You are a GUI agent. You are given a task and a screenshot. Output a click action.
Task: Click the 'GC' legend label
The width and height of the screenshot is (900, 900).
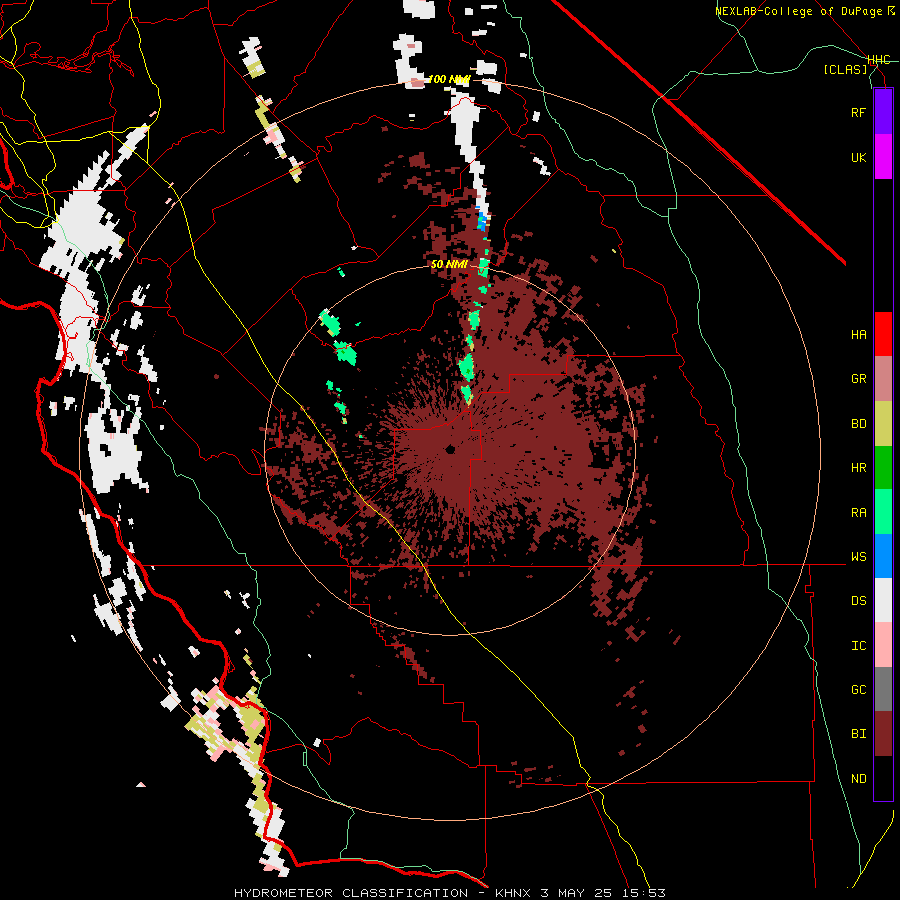click(x=858, y=689)
